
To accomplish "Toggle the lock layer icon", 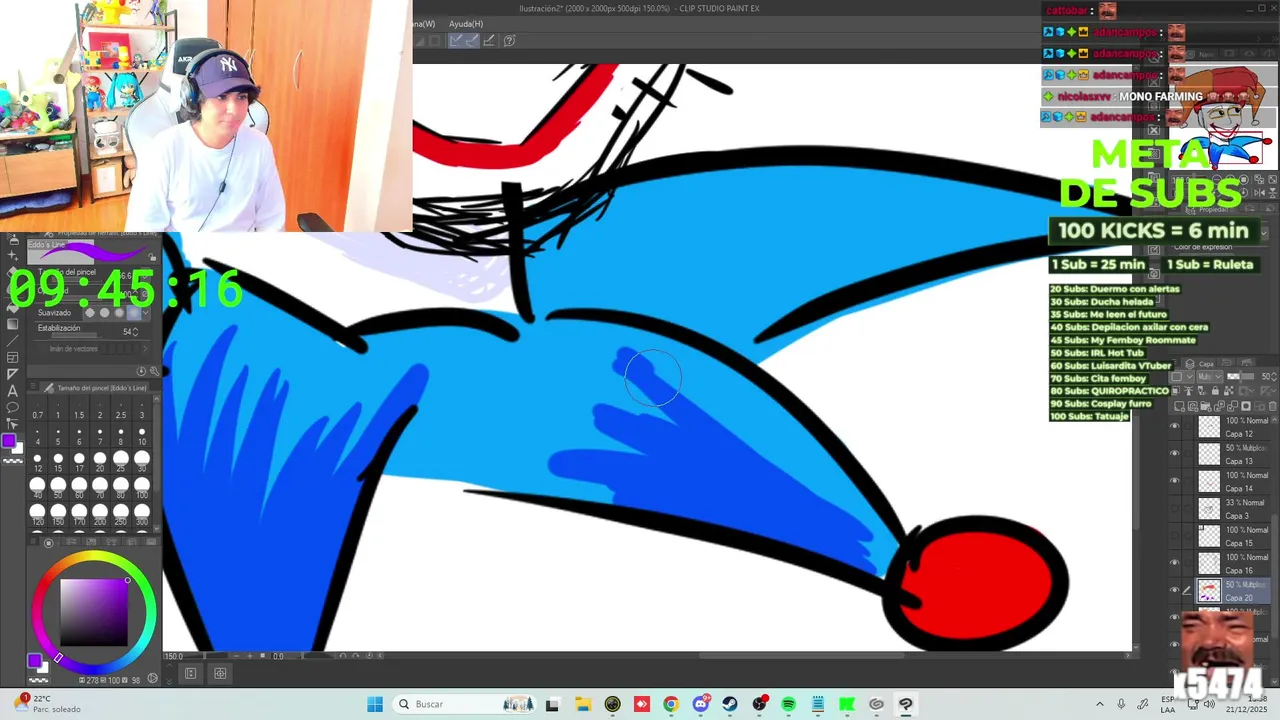I will coord(1213,391).
